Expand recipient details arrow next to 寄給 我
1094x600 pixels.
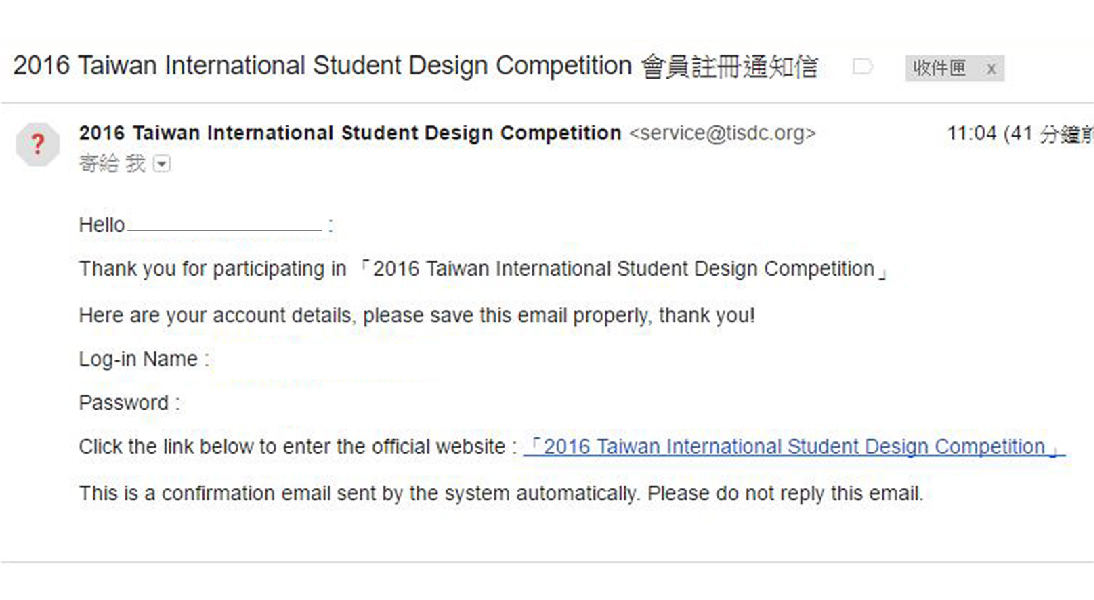click(x=162, y=164)
